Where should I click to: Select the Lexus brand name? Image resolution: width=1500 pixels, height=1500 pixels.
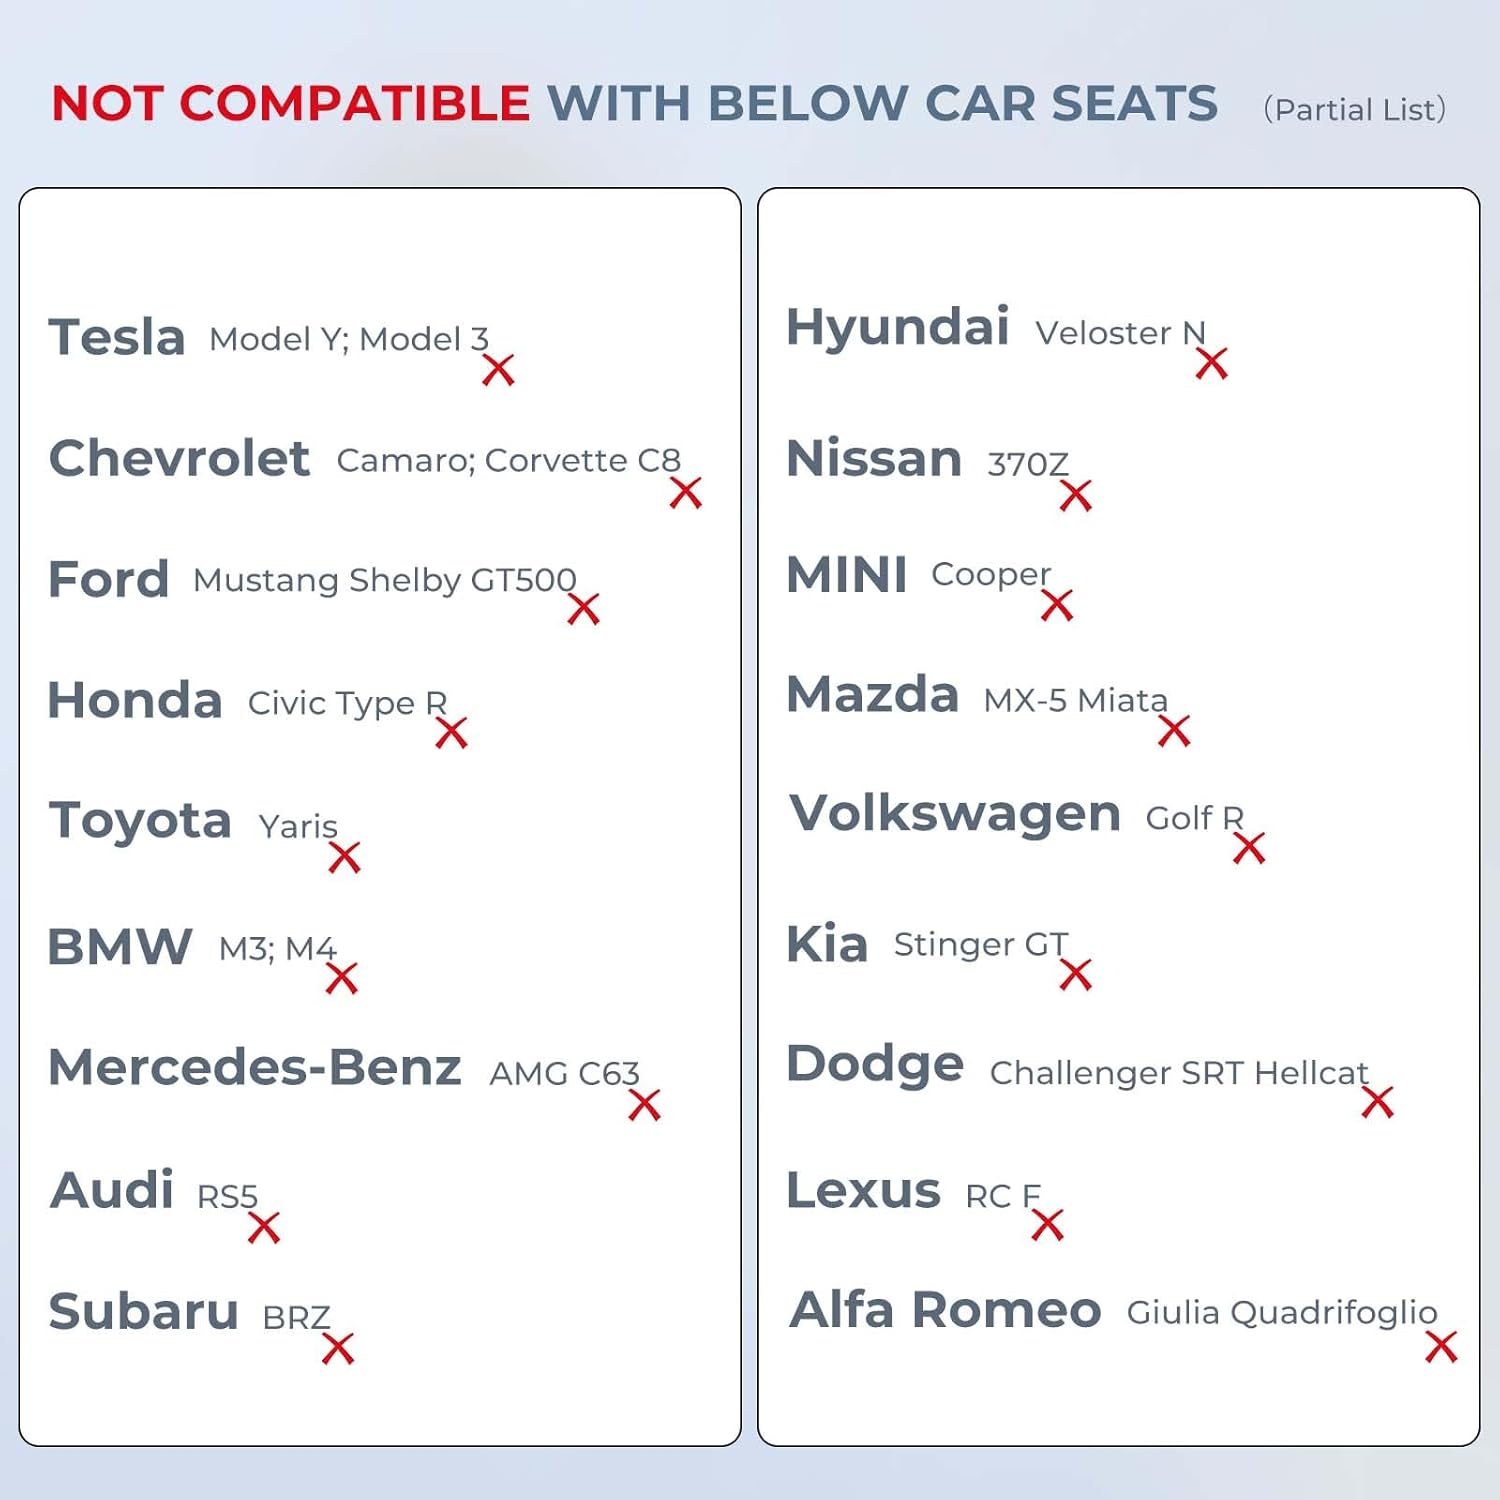coord(863,1190)
